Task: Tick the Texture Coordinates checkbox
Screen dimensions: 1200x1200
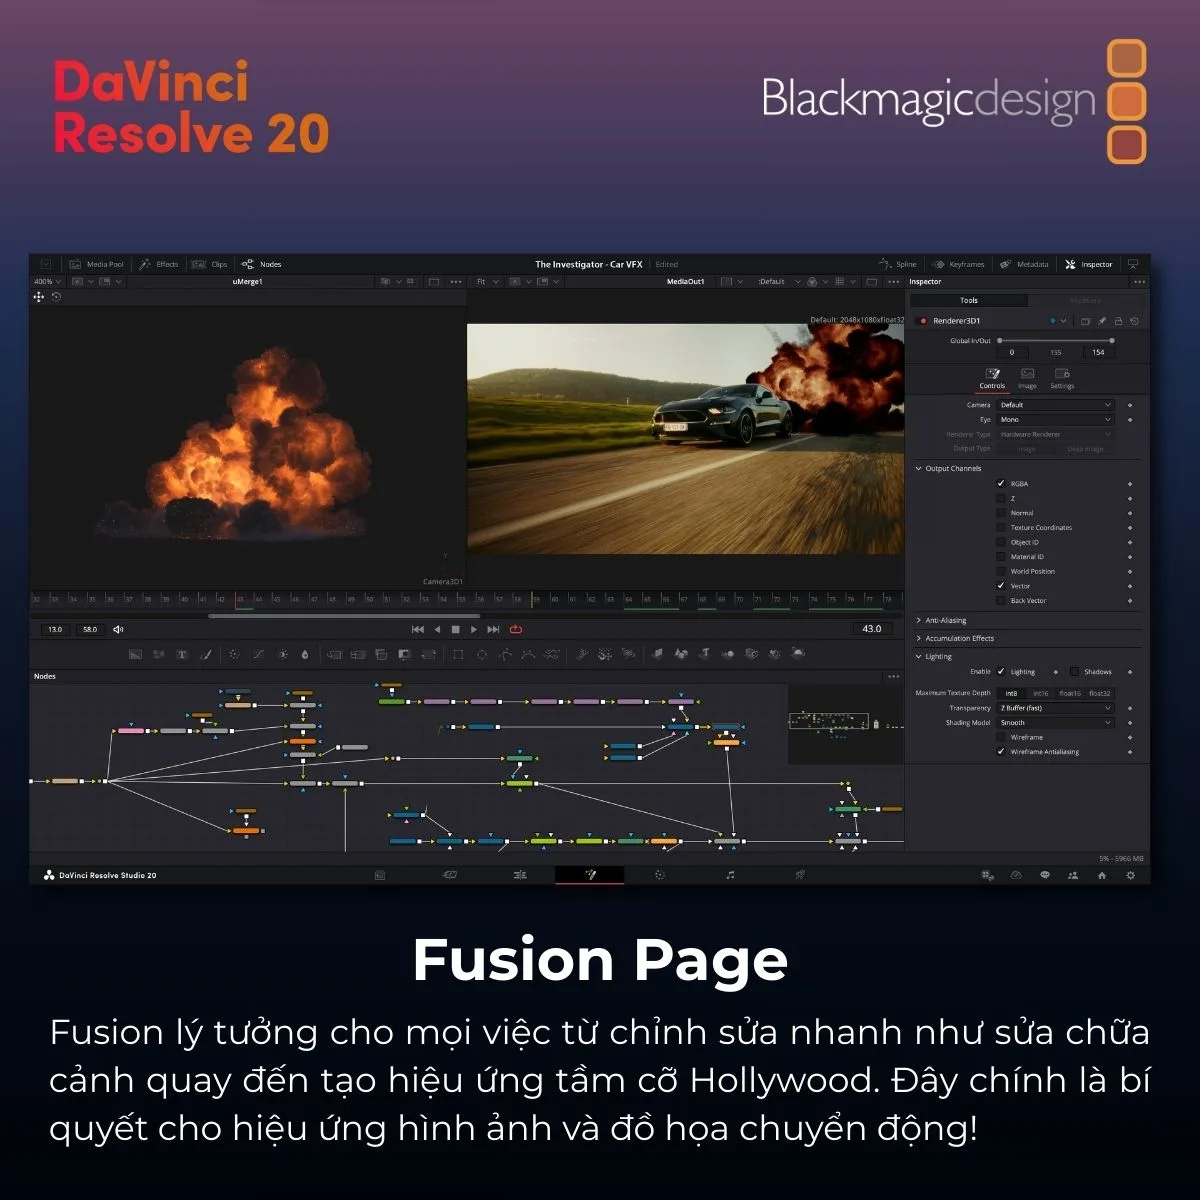Action: pos(1001,527)
